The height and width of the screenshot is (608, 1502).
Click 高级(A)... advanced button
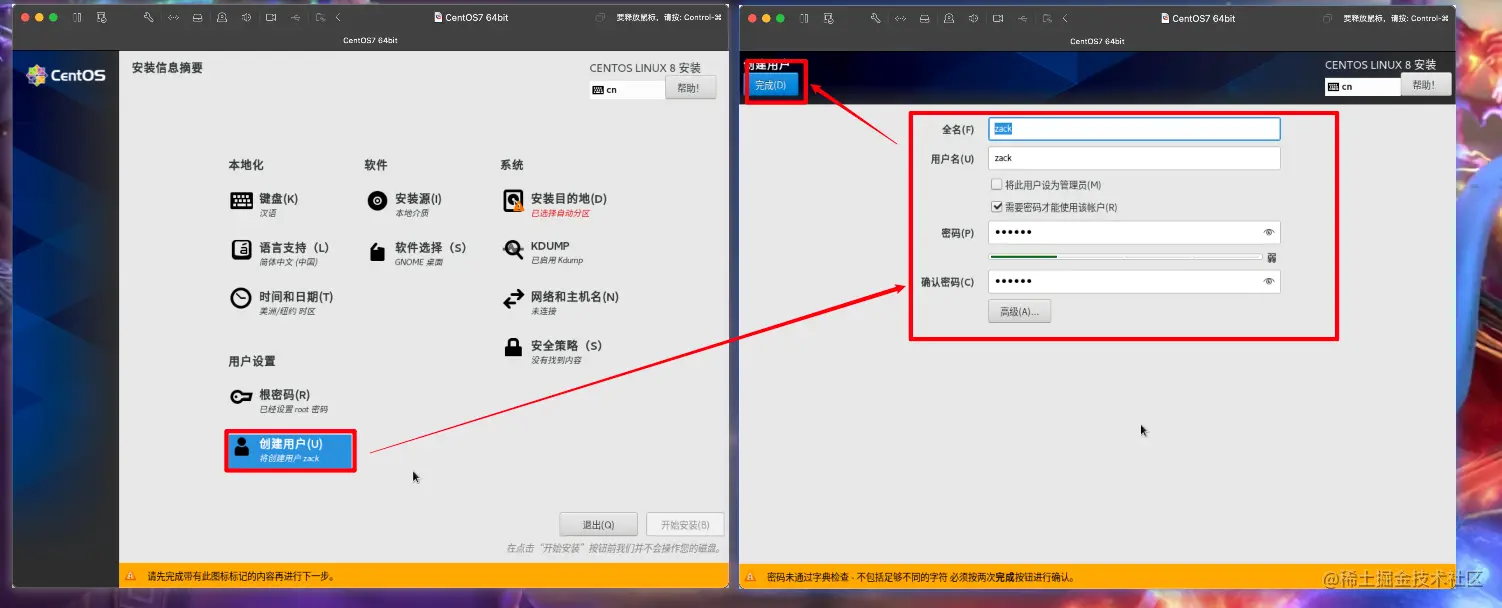pyautogui.click(x=1019, y=311)
